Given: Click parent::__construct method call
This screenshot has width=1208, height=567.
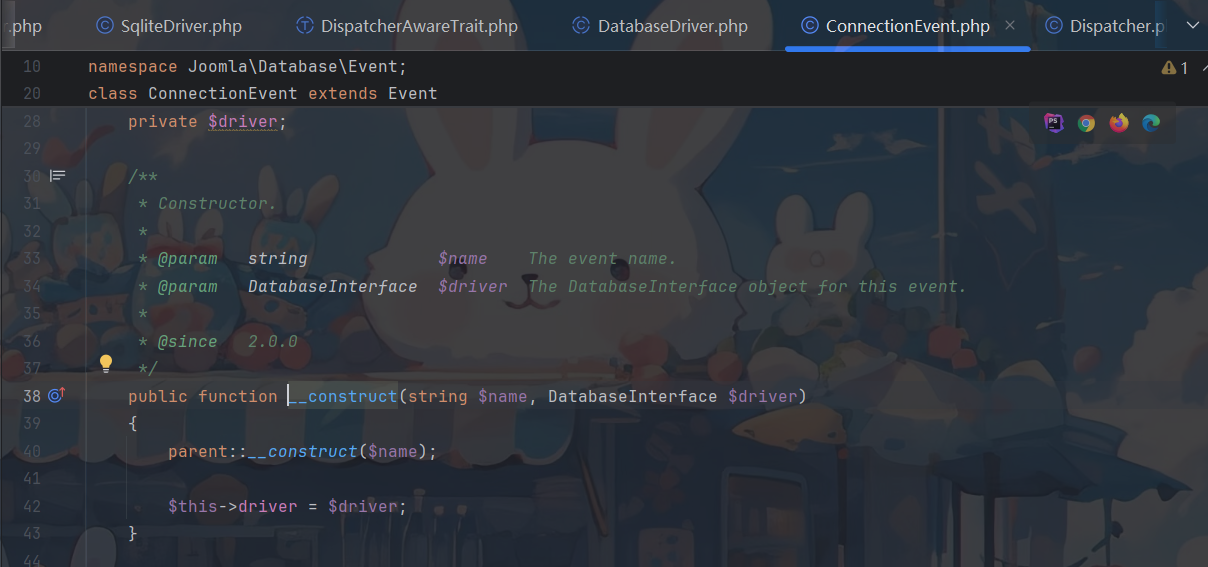Looking at the screenshot, I should tap(308, 452).
